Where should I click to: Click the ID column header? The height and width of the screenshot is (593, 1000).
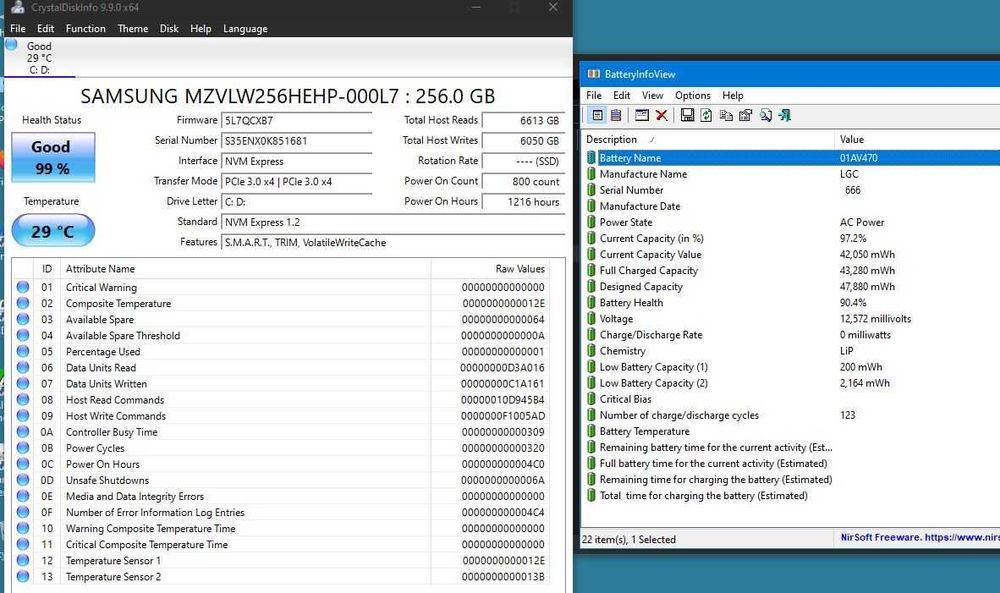[x=47, y=269]
